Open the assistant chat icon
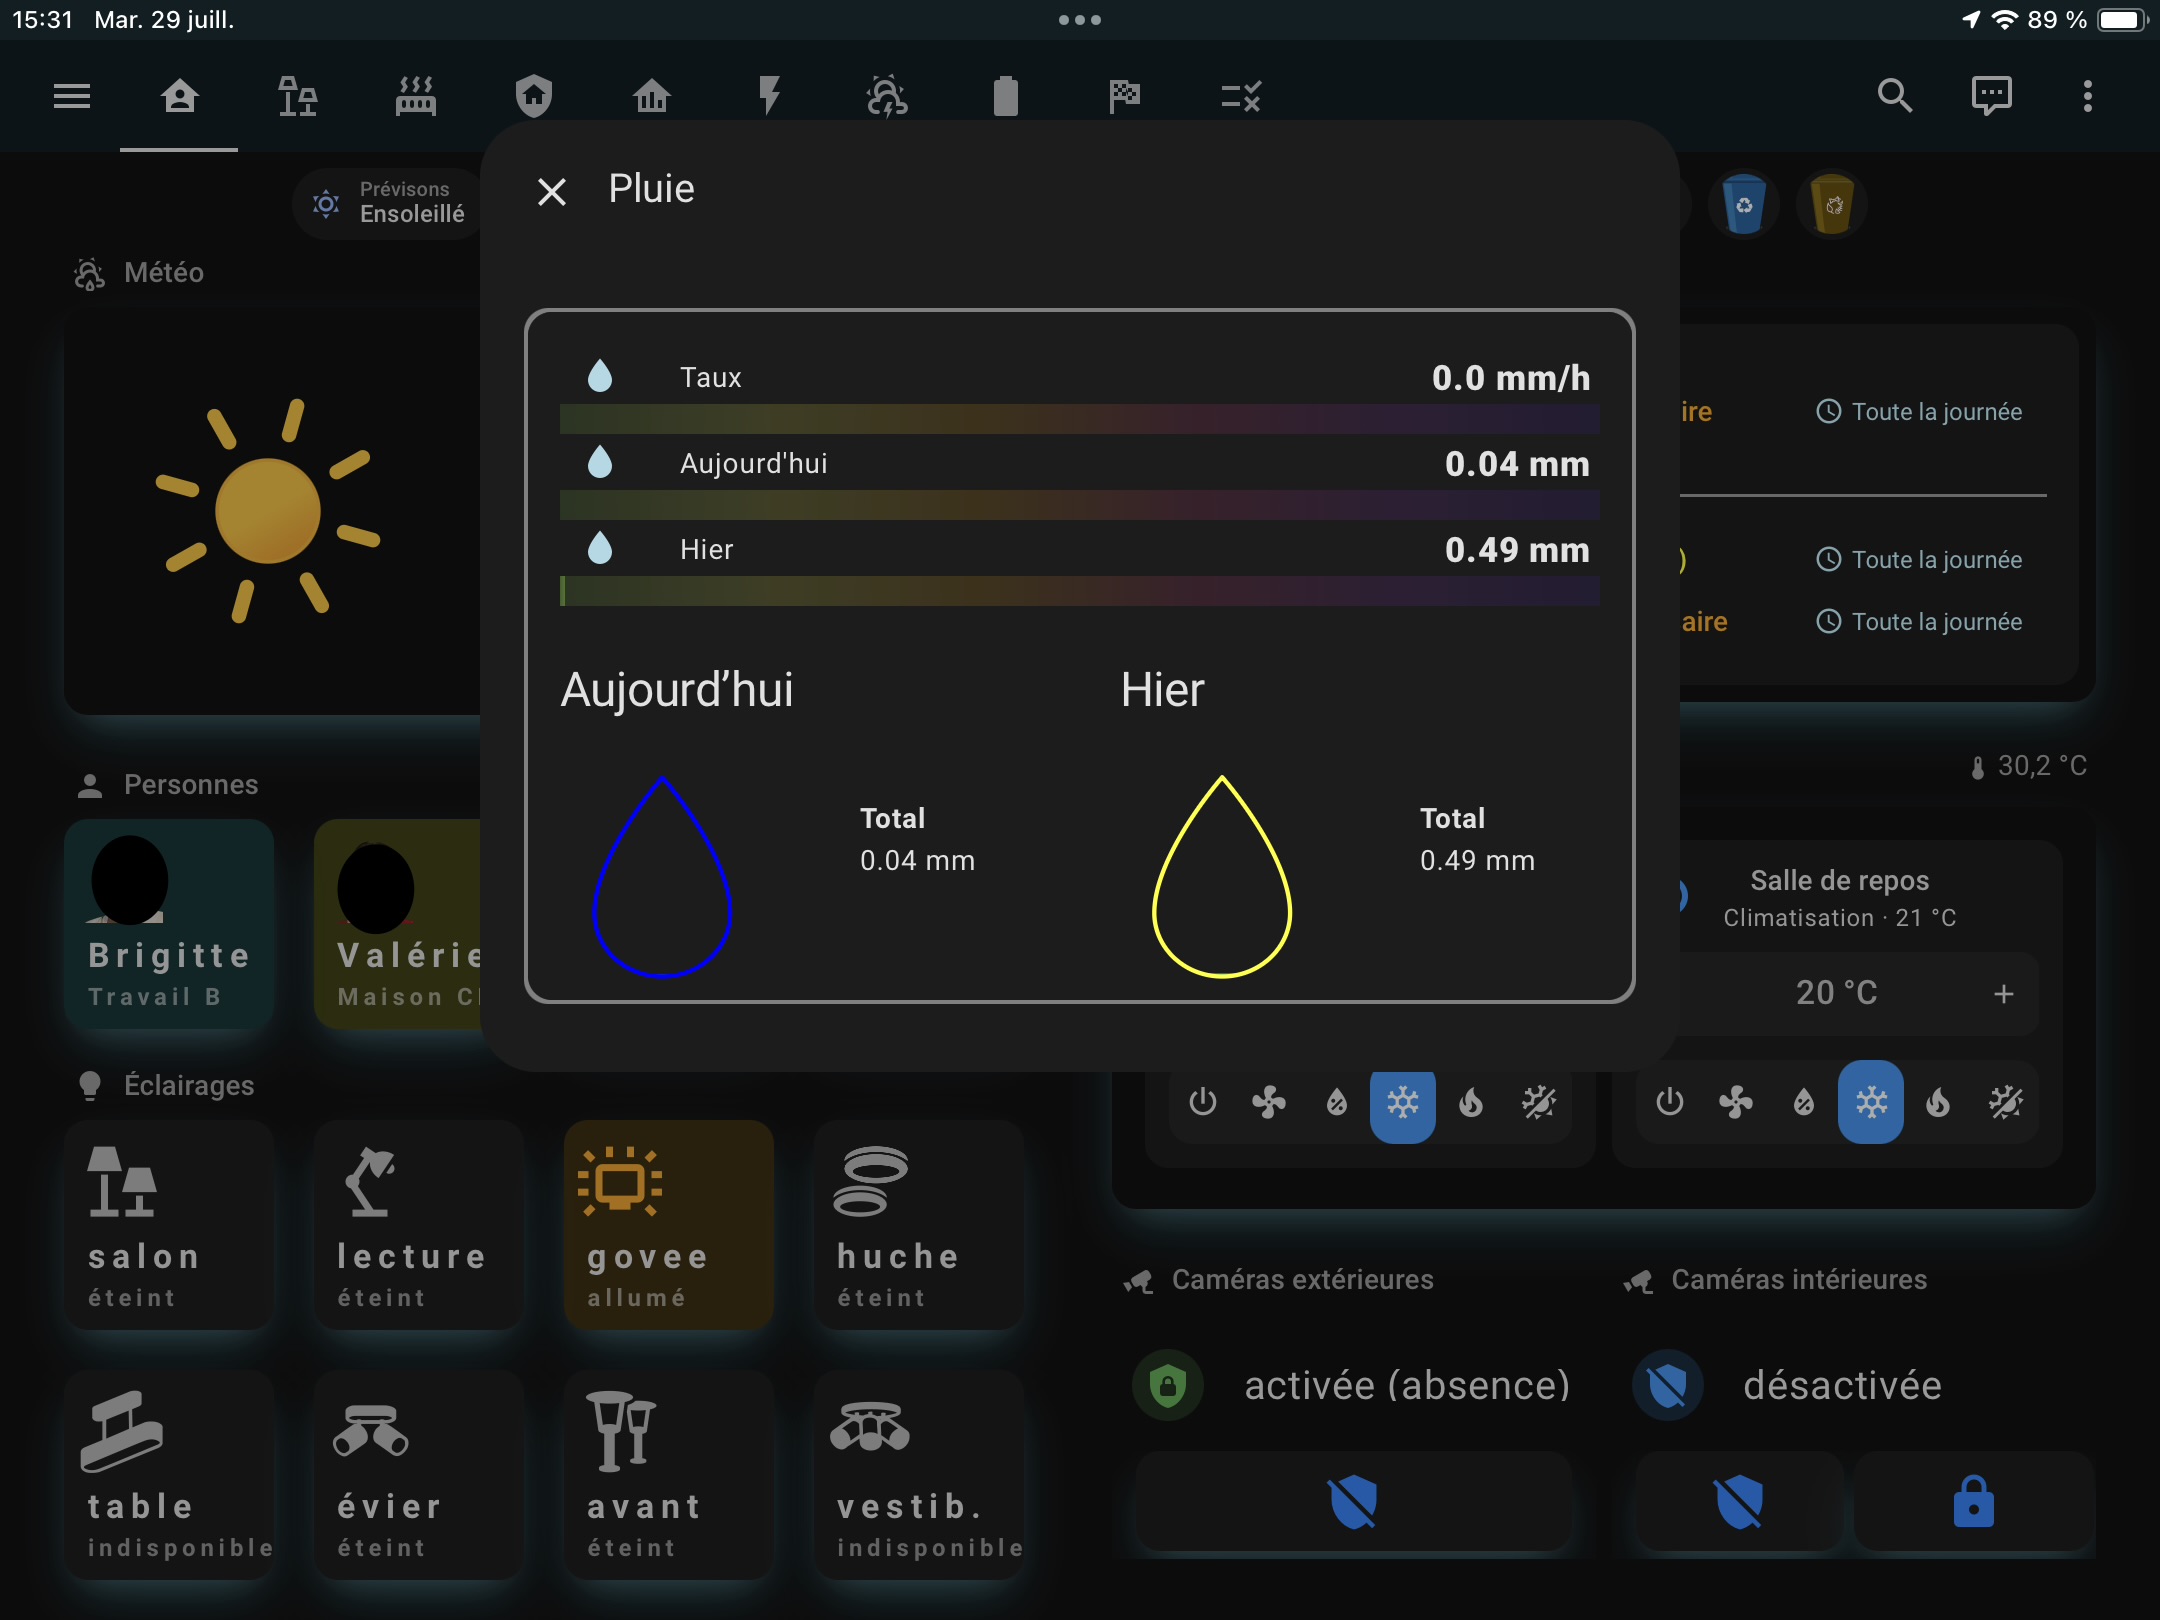The height and width of the screenshot is (1620, 2160). coord(1991,97)
